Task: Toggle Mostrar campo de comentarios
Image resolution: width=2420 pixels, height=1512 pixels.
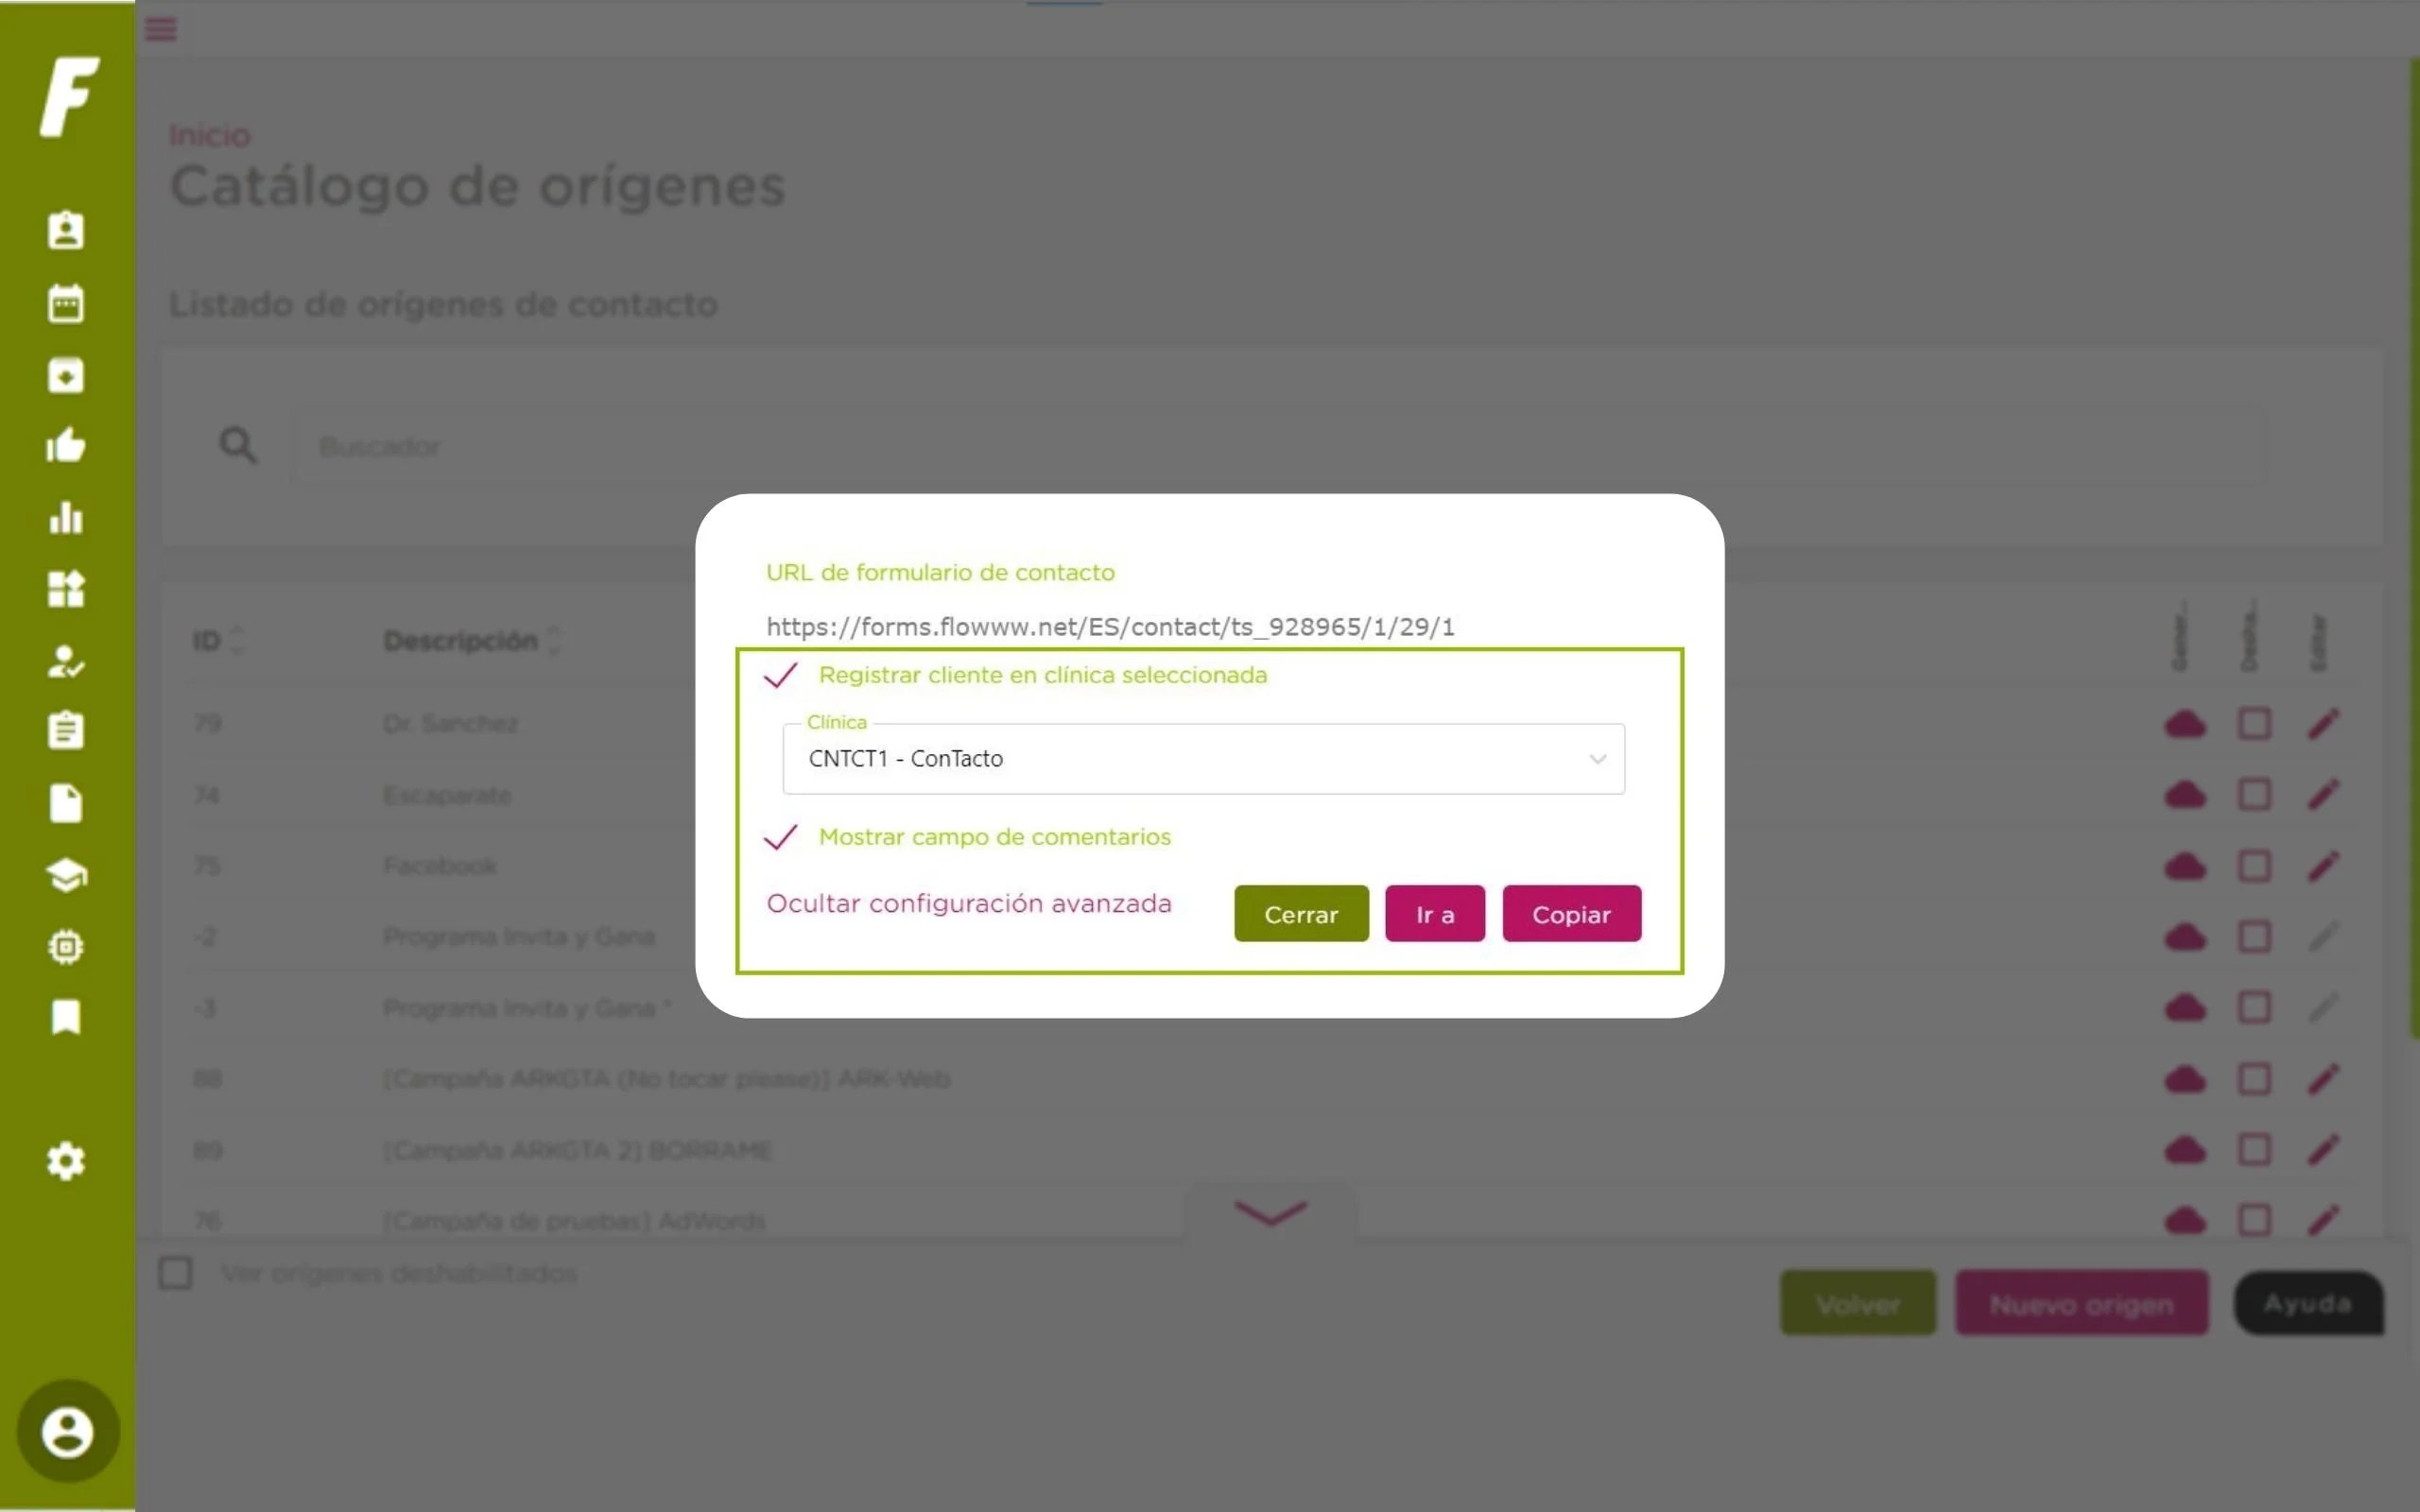Action: pos(780,838)
